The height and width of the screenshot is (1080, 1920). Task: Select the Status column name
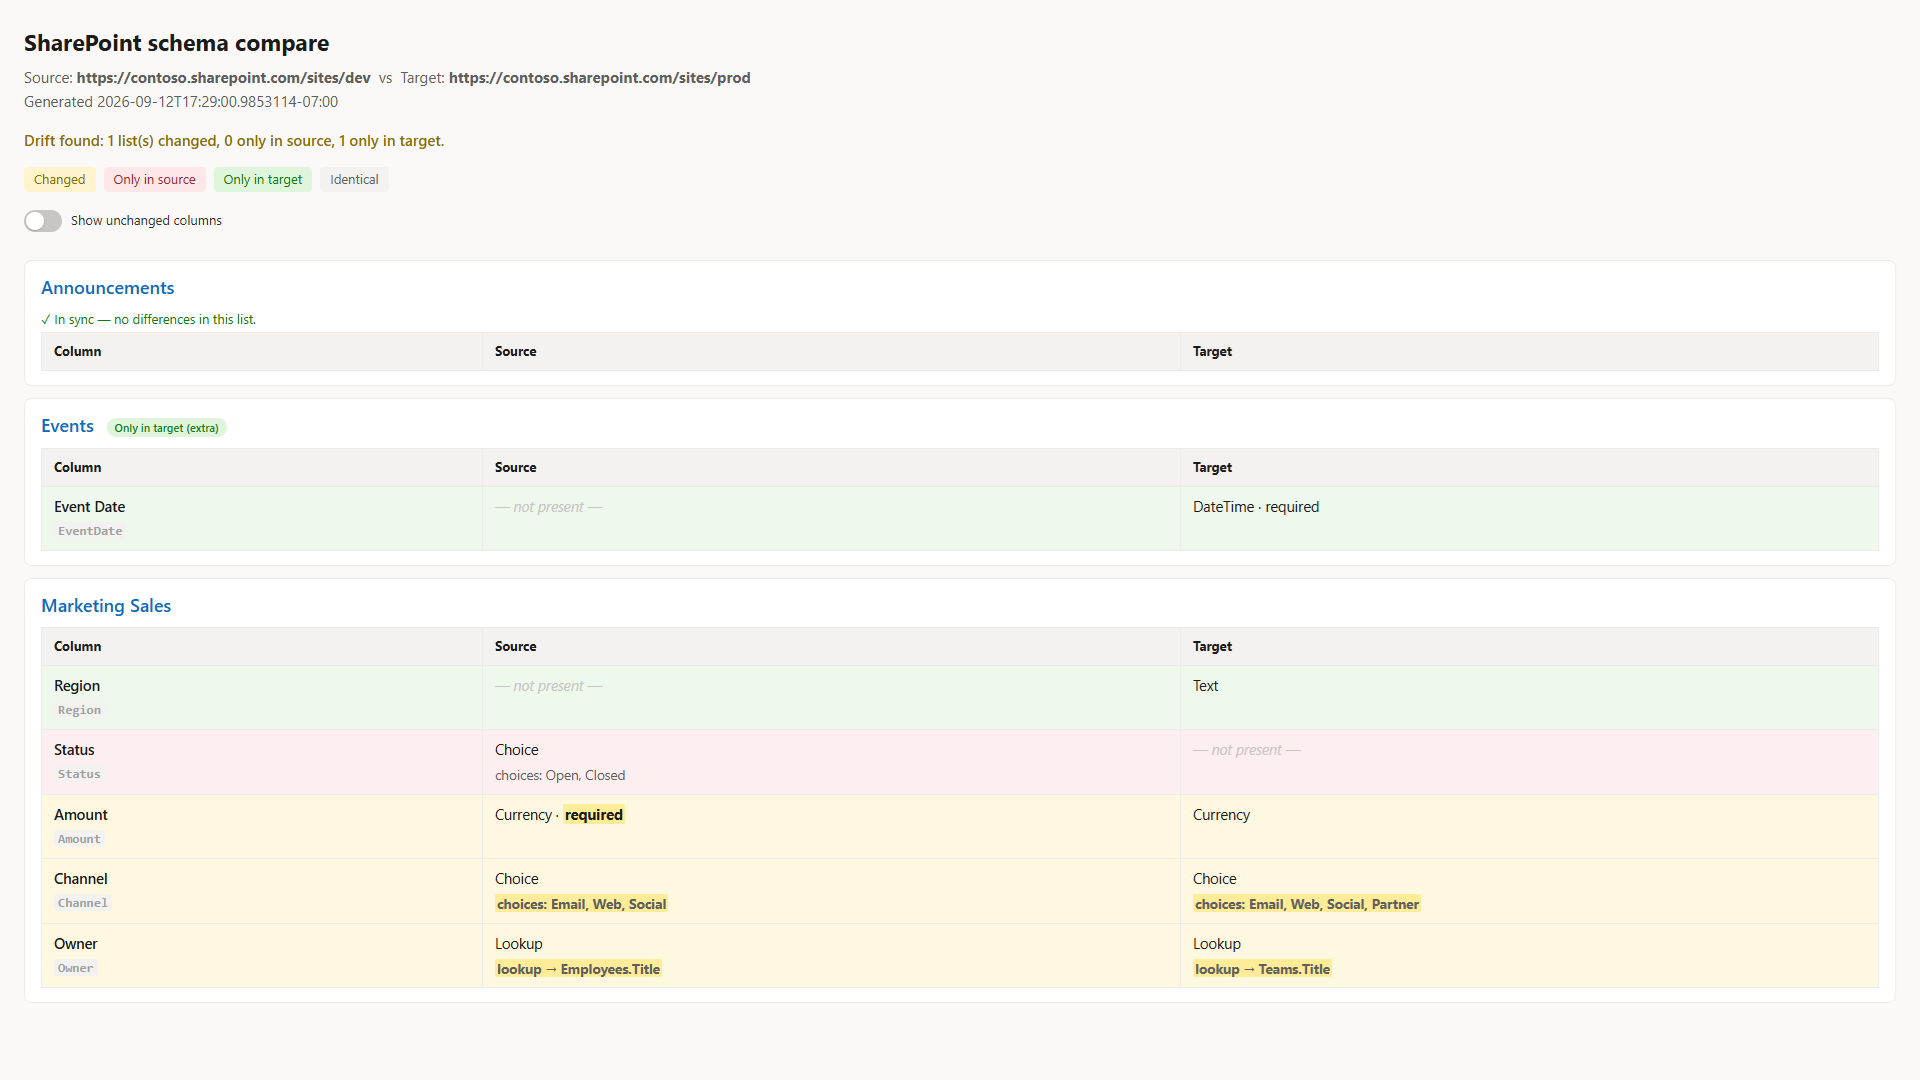tap(74, 750)
